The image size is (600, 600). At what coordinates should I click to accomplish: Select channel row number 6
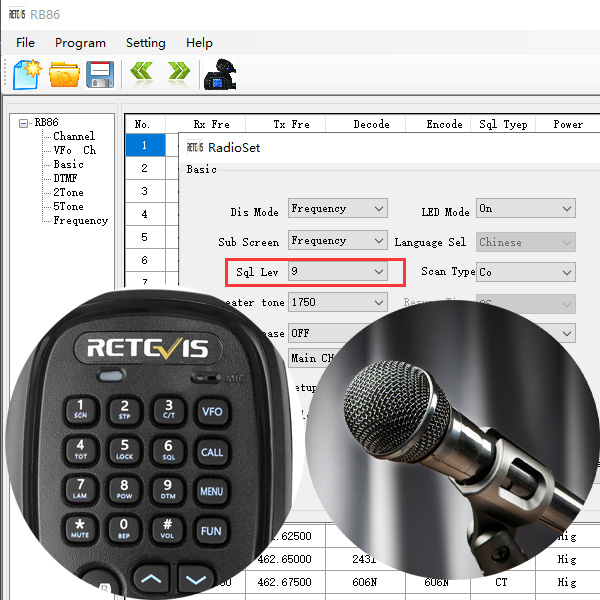pos(145,260)
